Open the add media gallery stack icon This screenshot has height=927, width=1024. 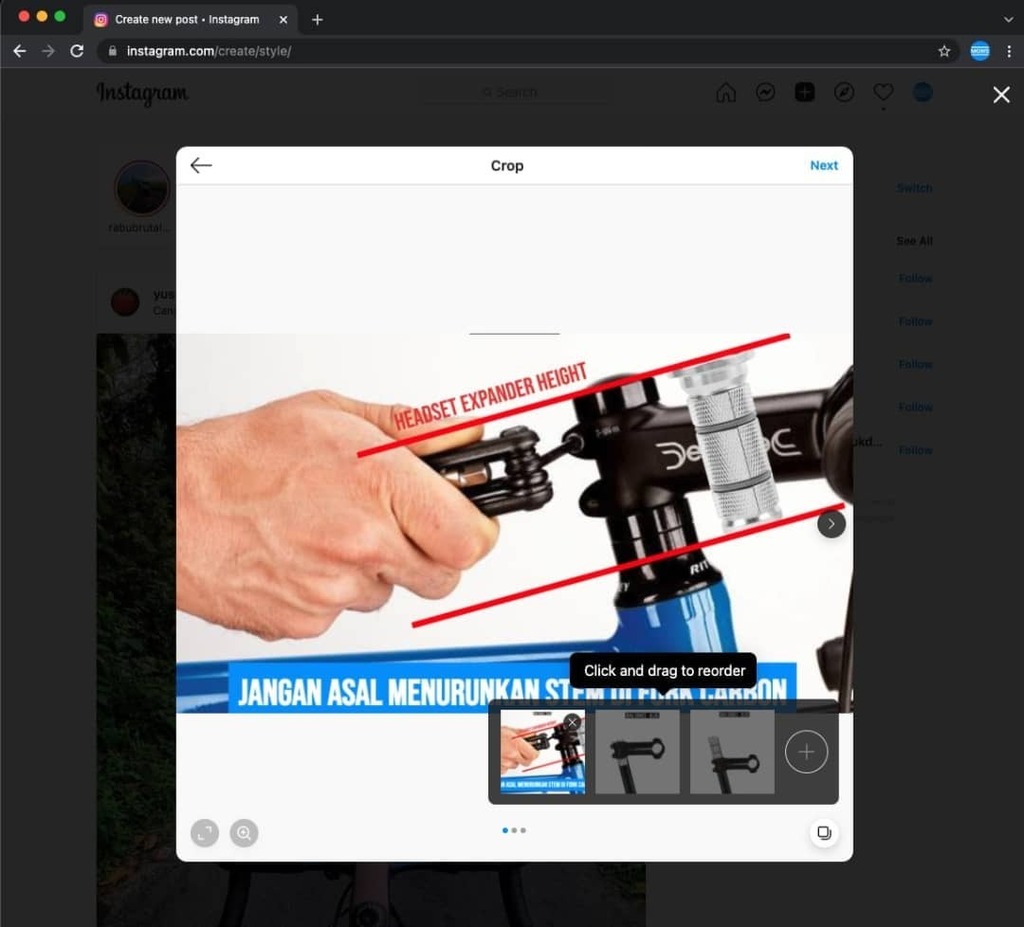click(x=824, y=833)
